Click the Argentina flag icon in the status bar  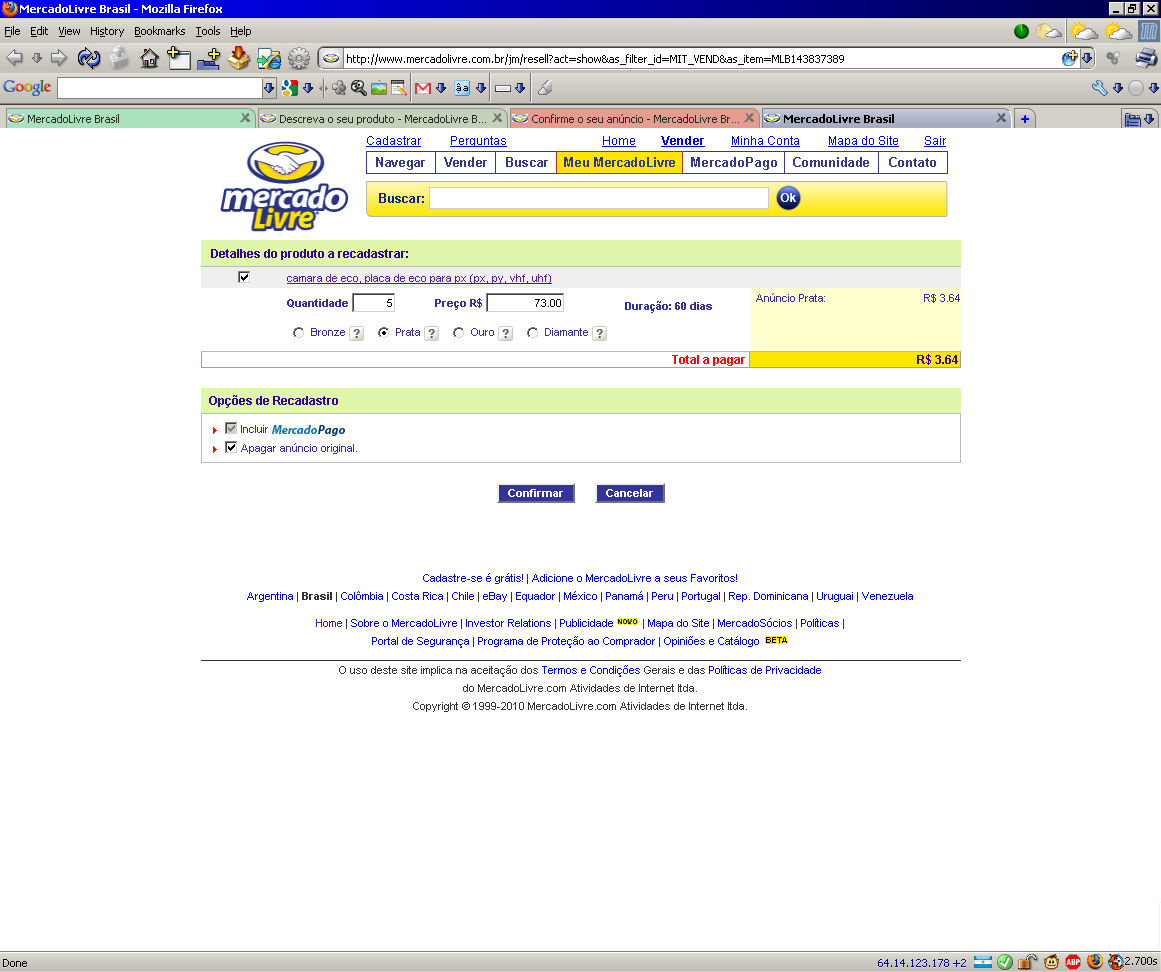pyautogui.click(x=982, y=962)
